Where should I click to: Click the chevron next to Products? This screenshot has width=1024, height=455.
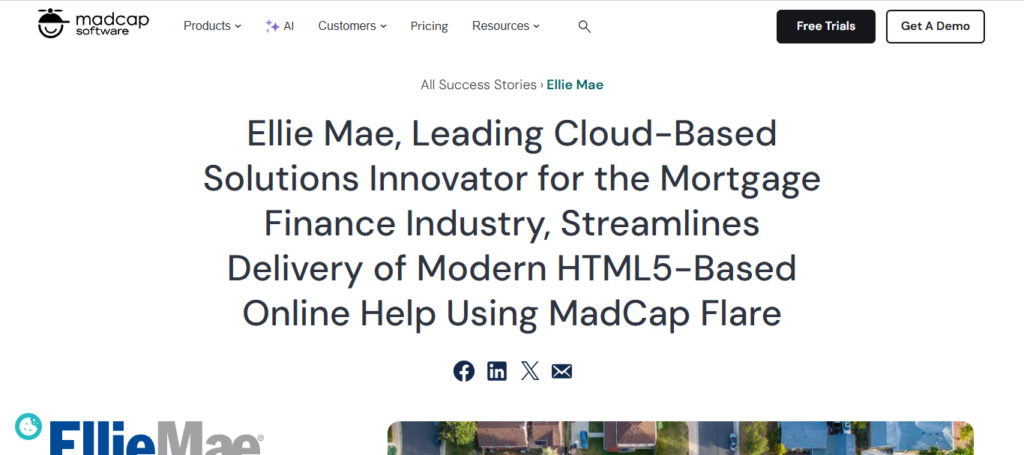(x=238, y=26)
